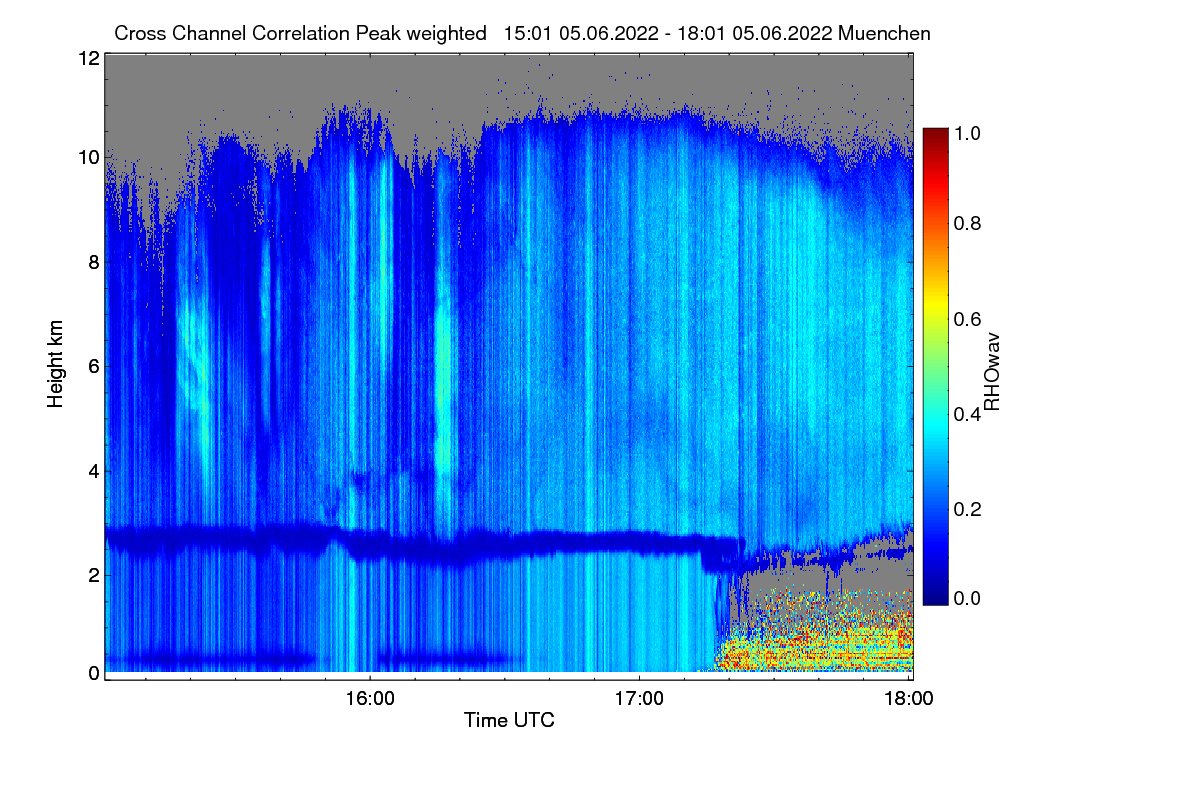This screenshot has width=1200, height=800.
Task: Click the height tick label '12'
Action: point(88,58)
